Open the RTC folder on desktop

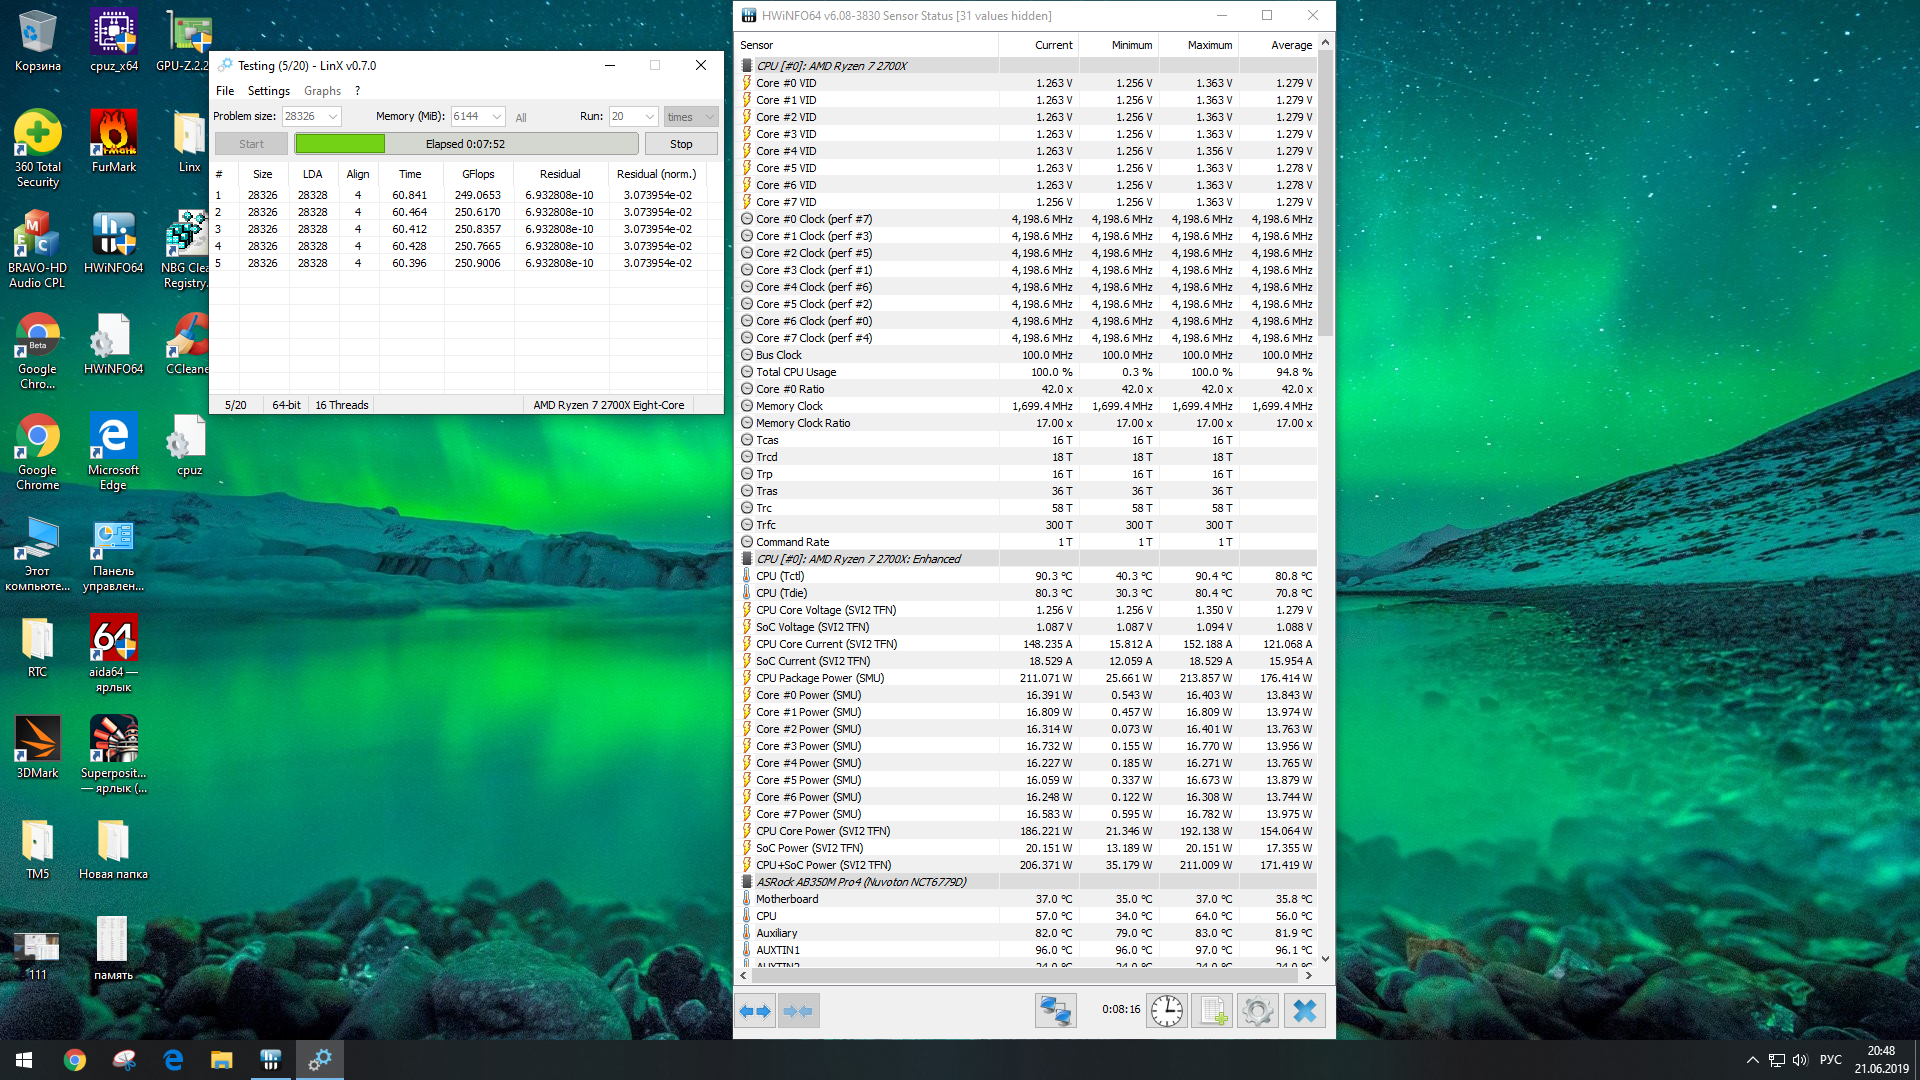(x=38, y=646)
